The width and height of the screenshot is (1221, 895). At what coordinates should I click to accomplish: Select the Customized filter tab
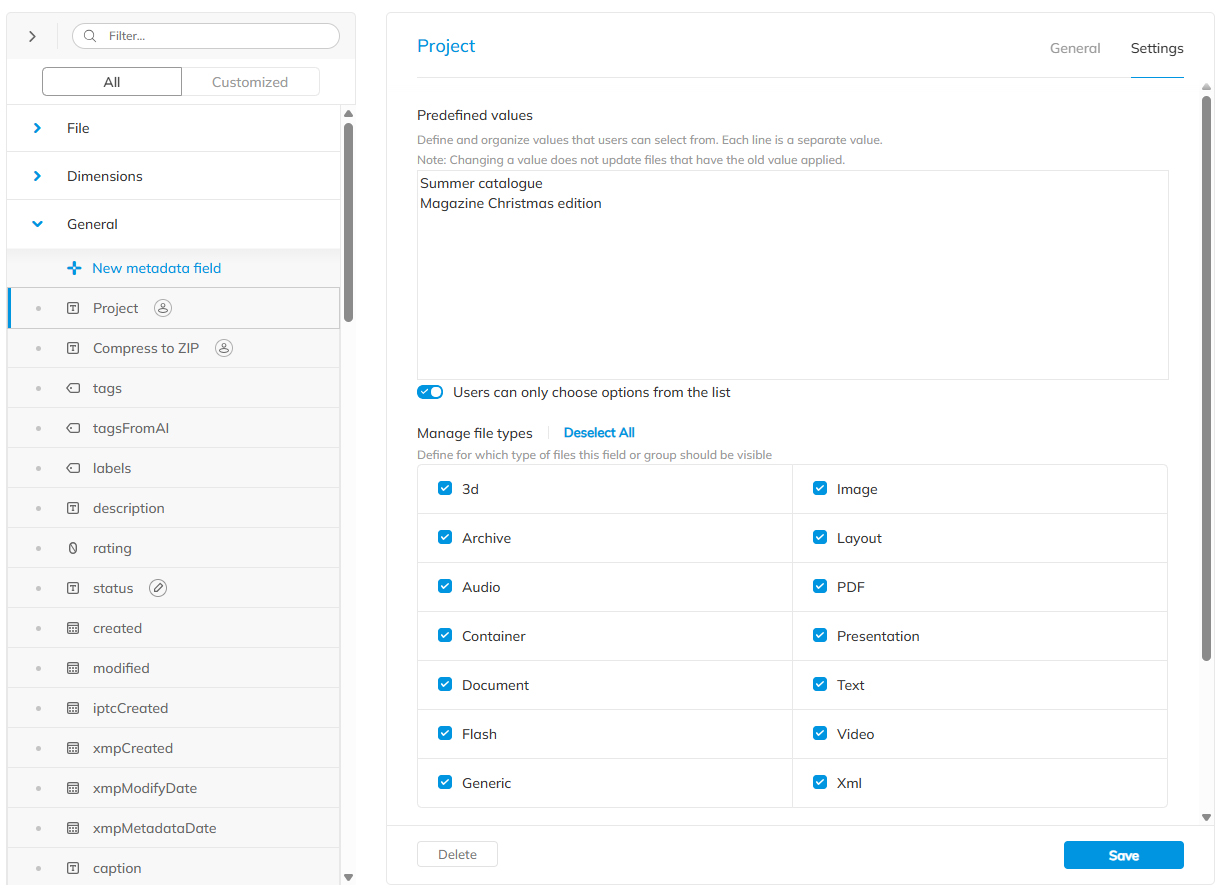[x=251, y=81]
